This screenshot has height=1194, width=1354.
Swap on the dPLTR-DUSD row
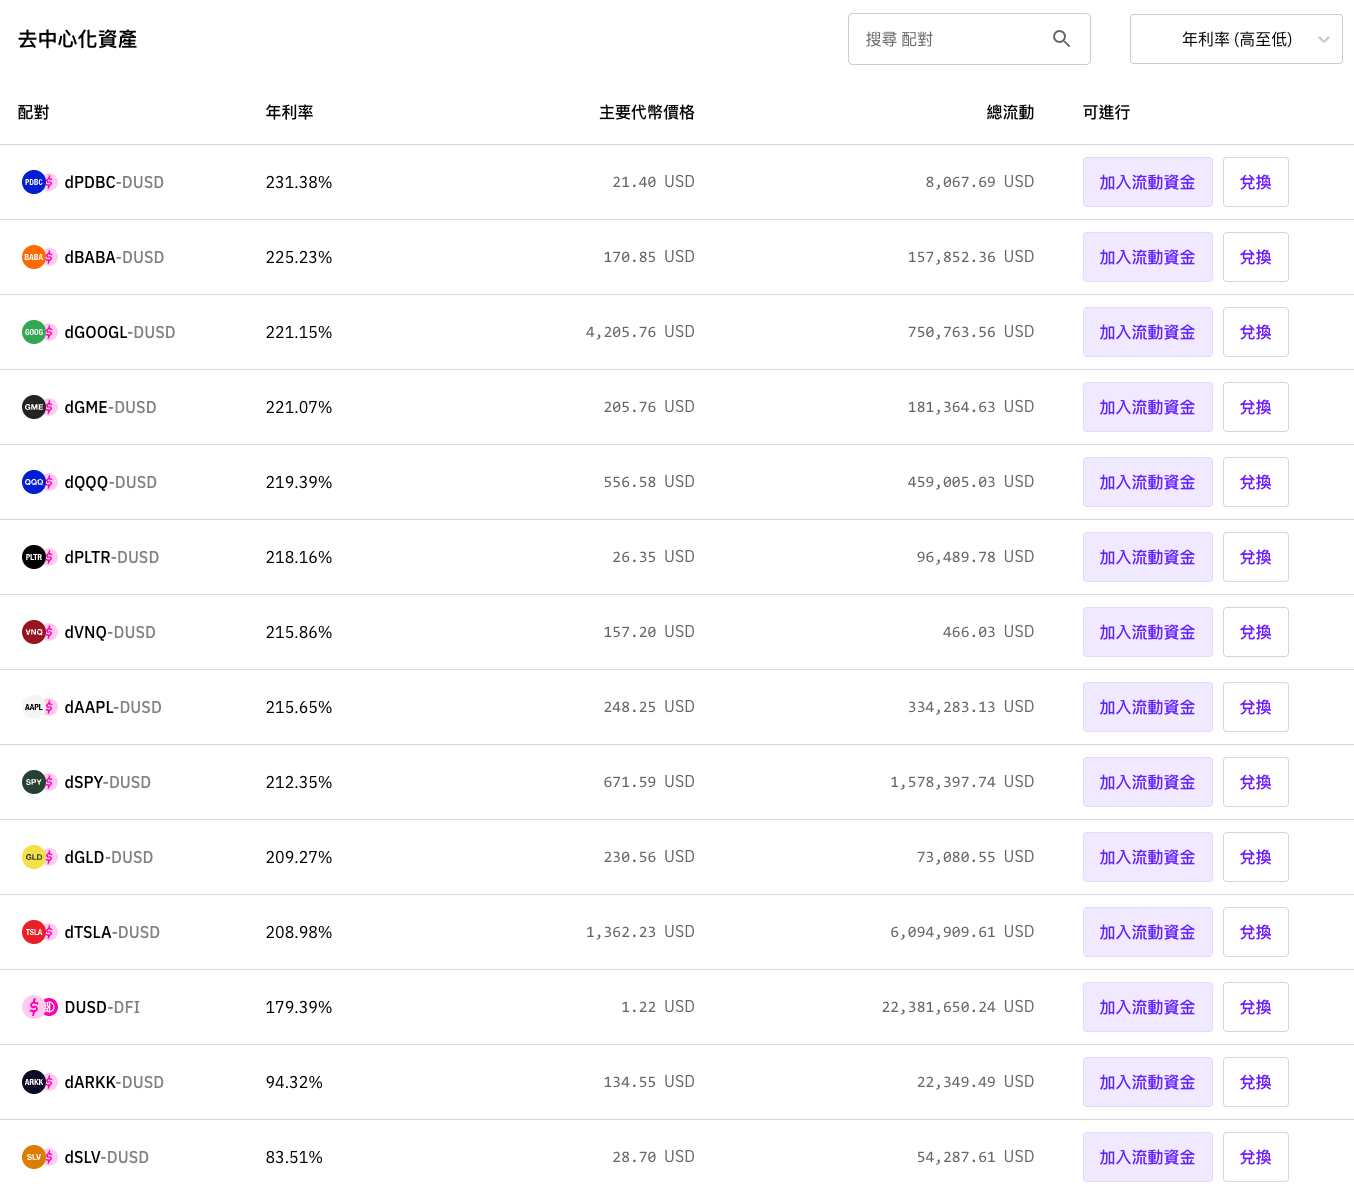1255,557
